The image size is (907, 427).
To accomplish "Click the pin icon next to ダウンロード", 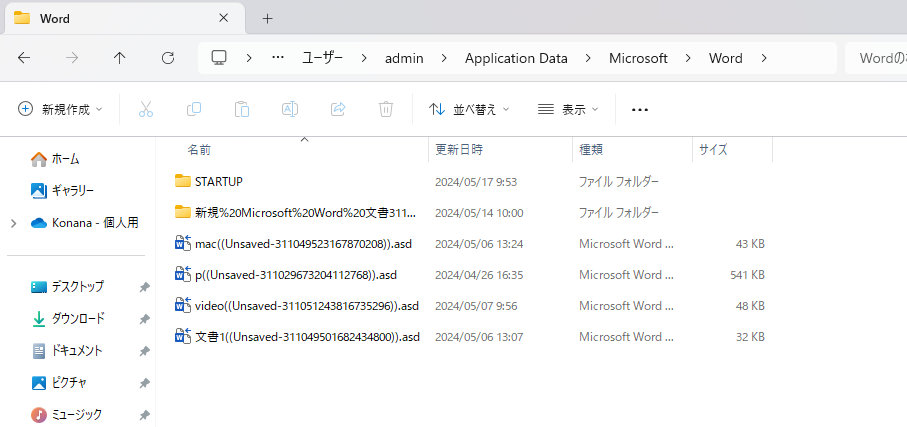I will (x=143, y=319).
